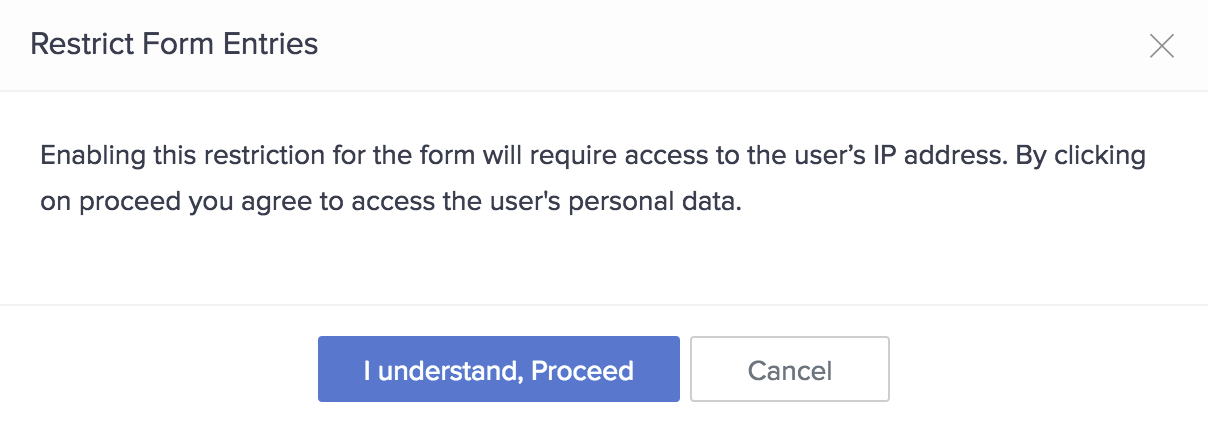Close the Restrict Form Entries dialog
Viewport: 1208px width, 430px height.
pos(1161,46)
